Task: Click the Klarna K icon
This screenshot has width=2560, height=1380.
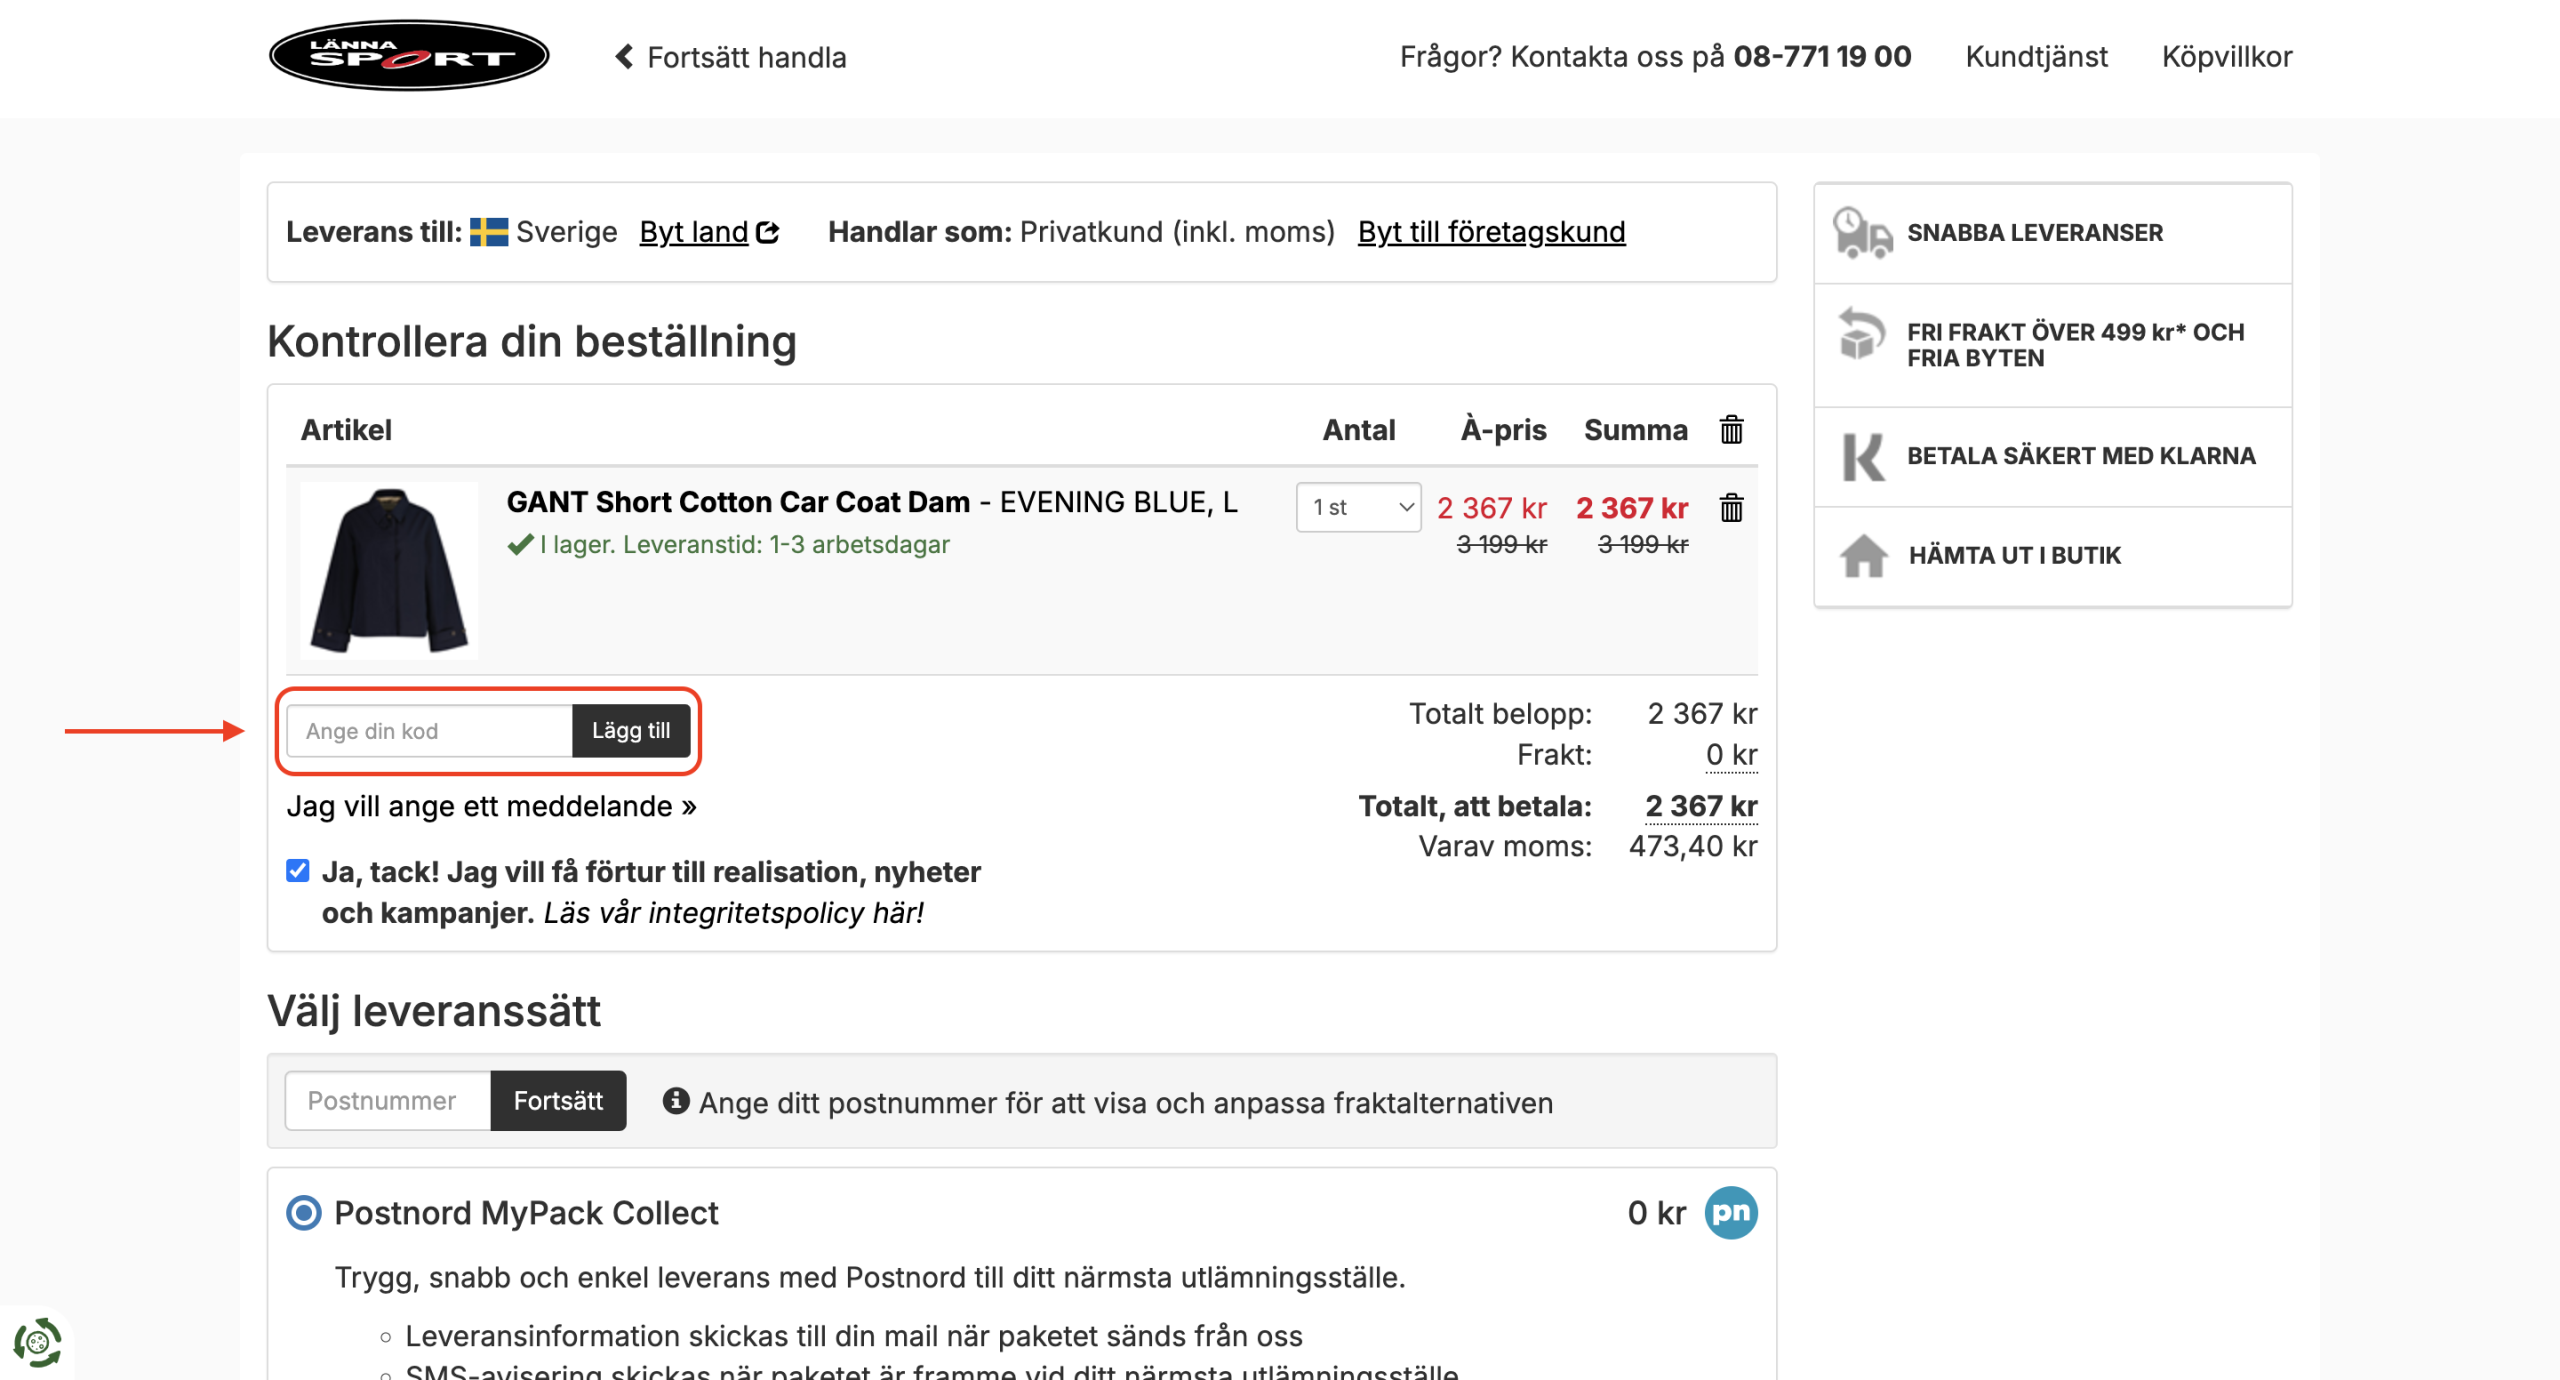Action: point(1862,456)
